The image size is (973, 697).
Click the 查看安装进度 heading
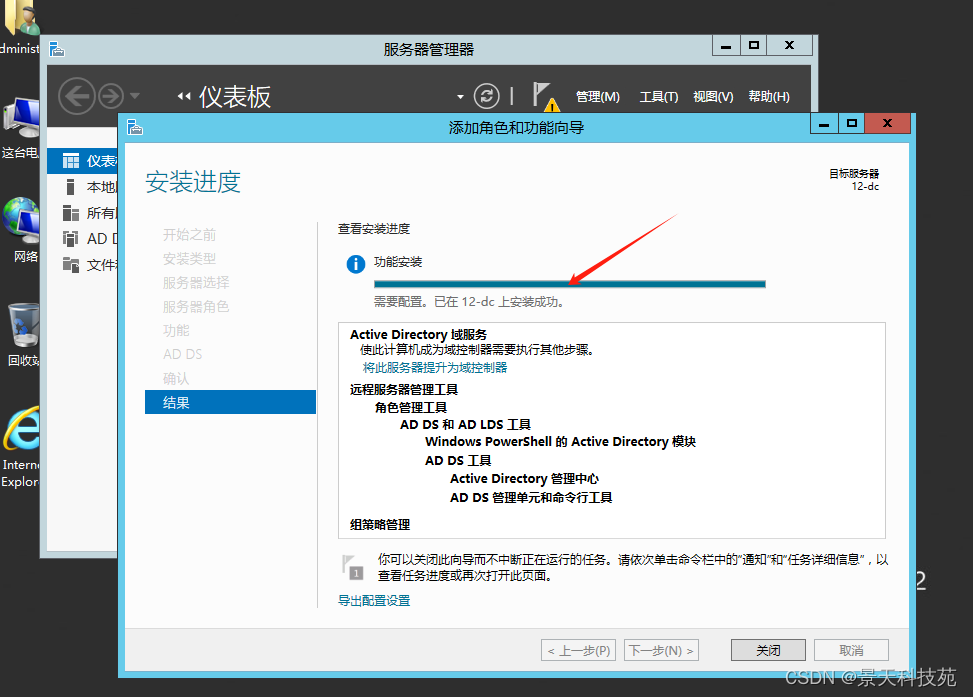[x=374, y=229]
